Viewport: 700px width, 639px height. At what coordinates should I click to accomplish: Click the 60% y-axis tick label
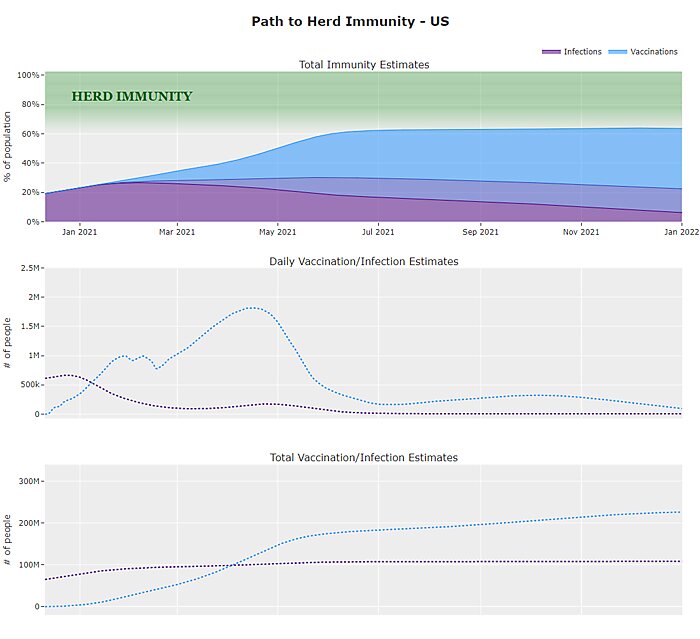[30, 133]
